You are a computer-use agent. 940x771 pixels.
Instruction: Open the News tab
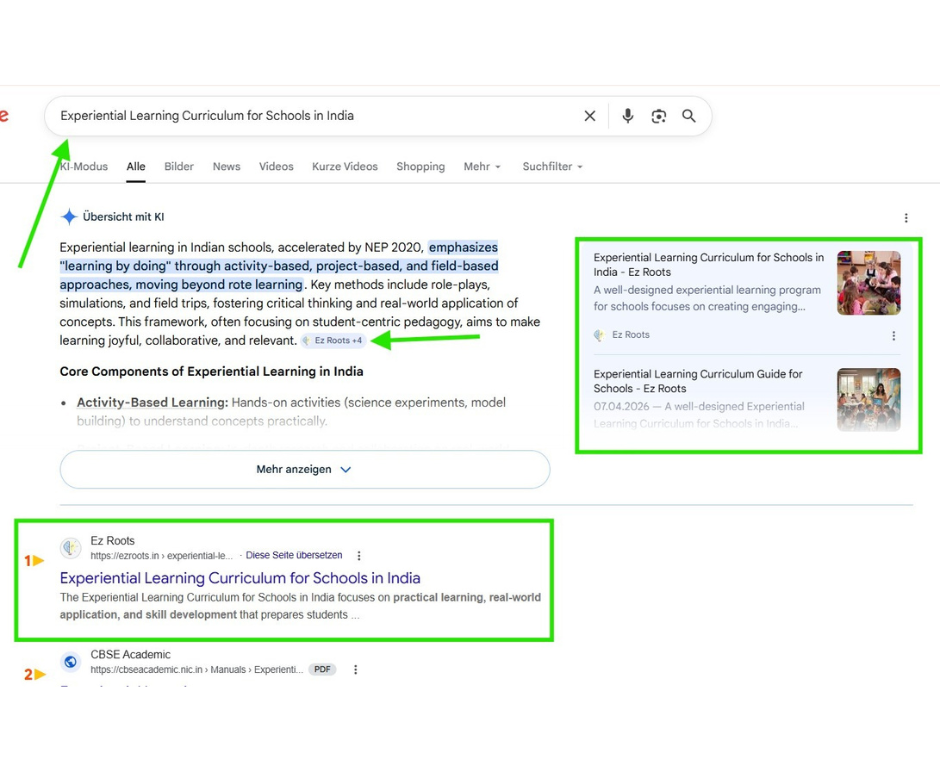(x=226, y=167)
